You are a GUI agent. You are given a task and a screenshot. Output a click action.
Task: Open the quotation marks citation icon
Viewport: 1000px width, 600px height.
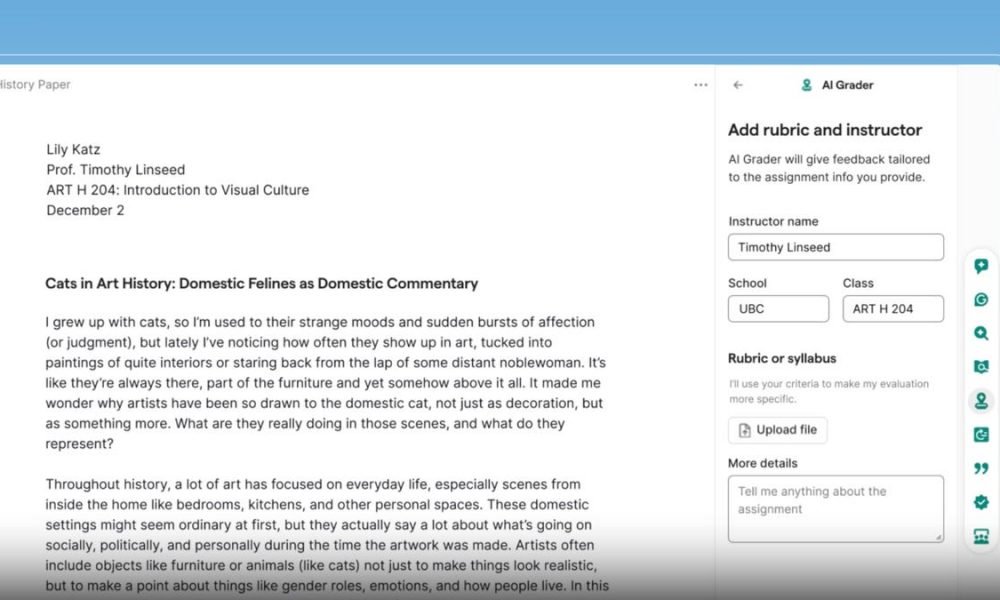click(981, 469)
